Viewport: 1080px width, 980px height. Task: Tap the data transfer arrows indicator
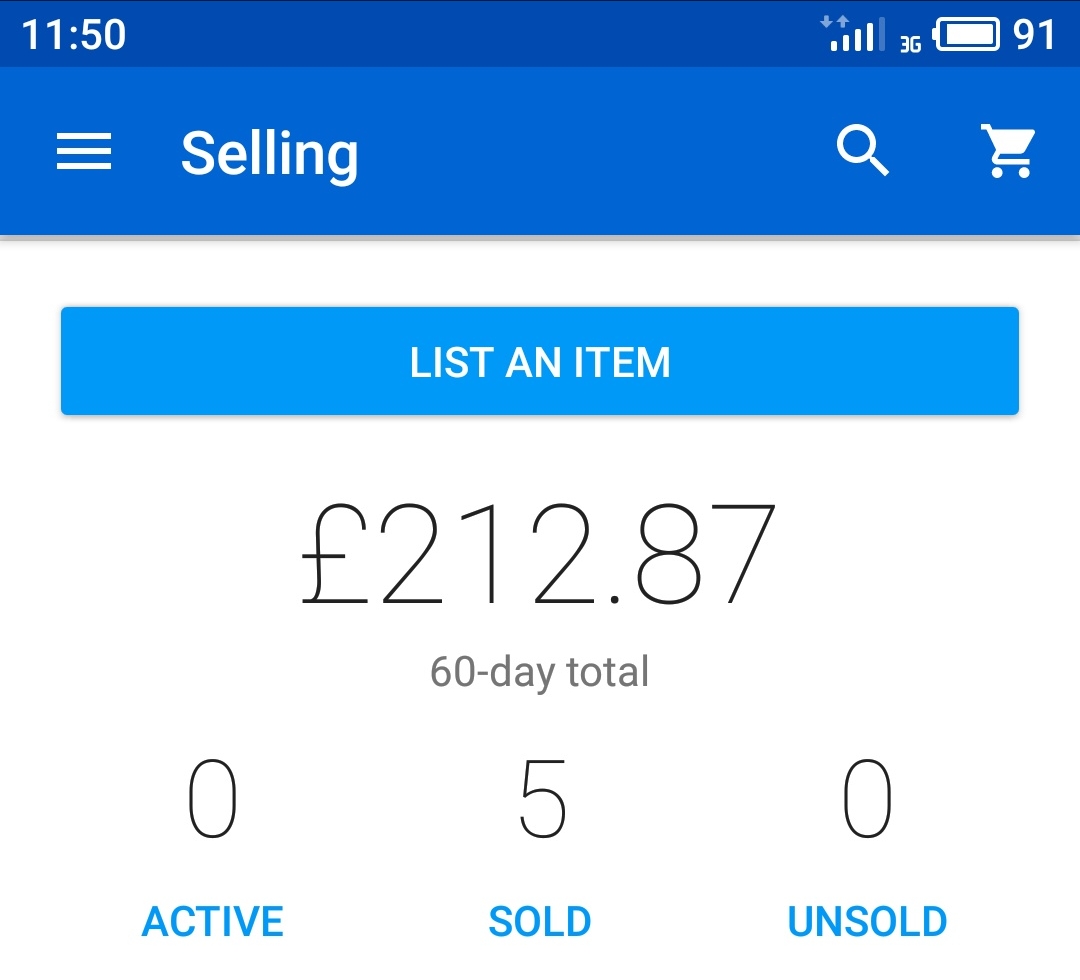click(x=834, y=22)
